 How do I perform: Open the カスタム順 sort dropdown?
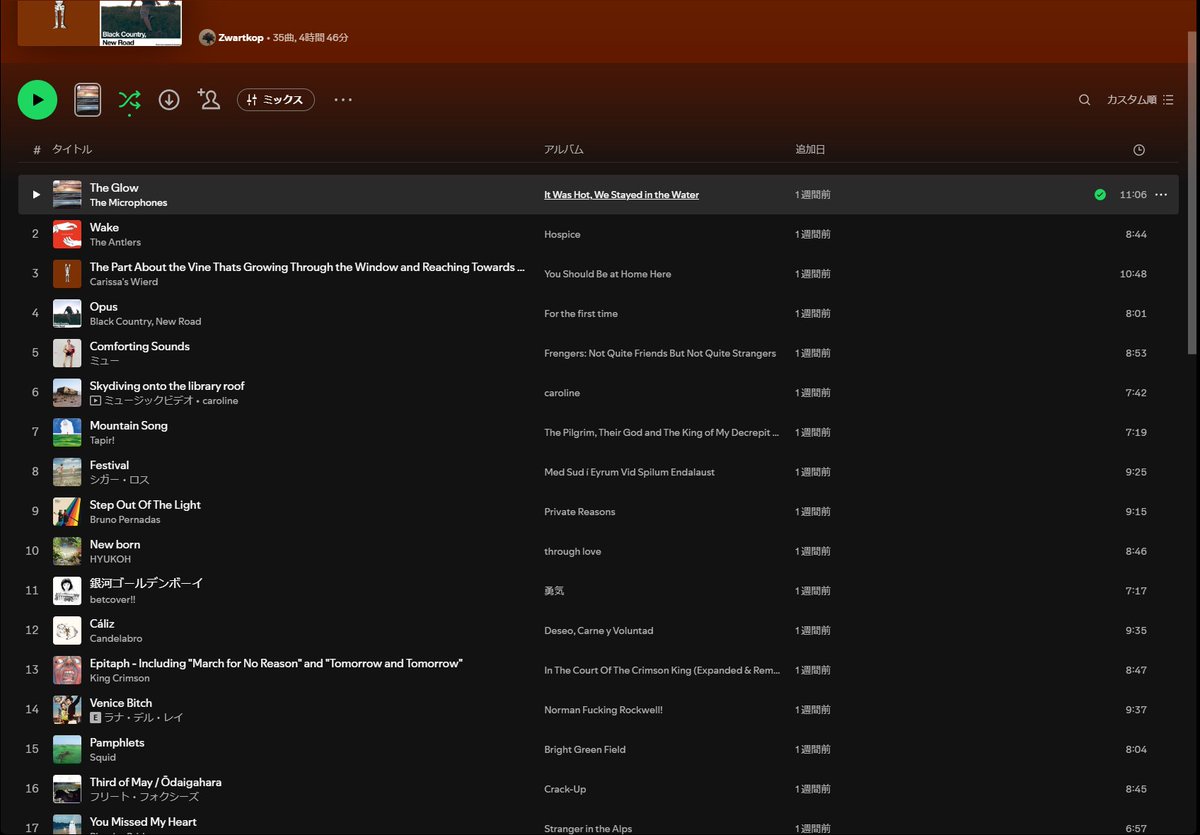pos(1140,100)
